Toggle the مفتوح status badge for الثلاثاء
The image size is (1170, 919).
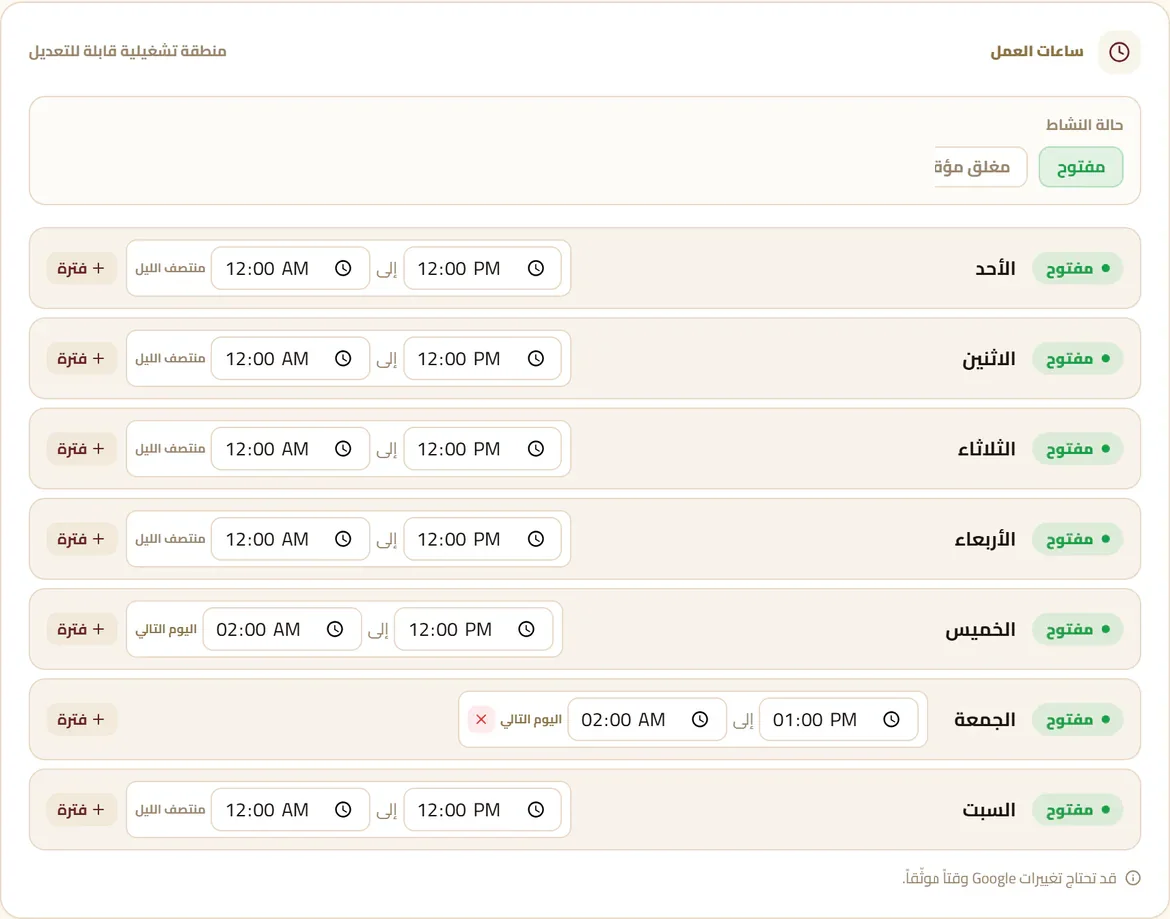coord(1077,449)
